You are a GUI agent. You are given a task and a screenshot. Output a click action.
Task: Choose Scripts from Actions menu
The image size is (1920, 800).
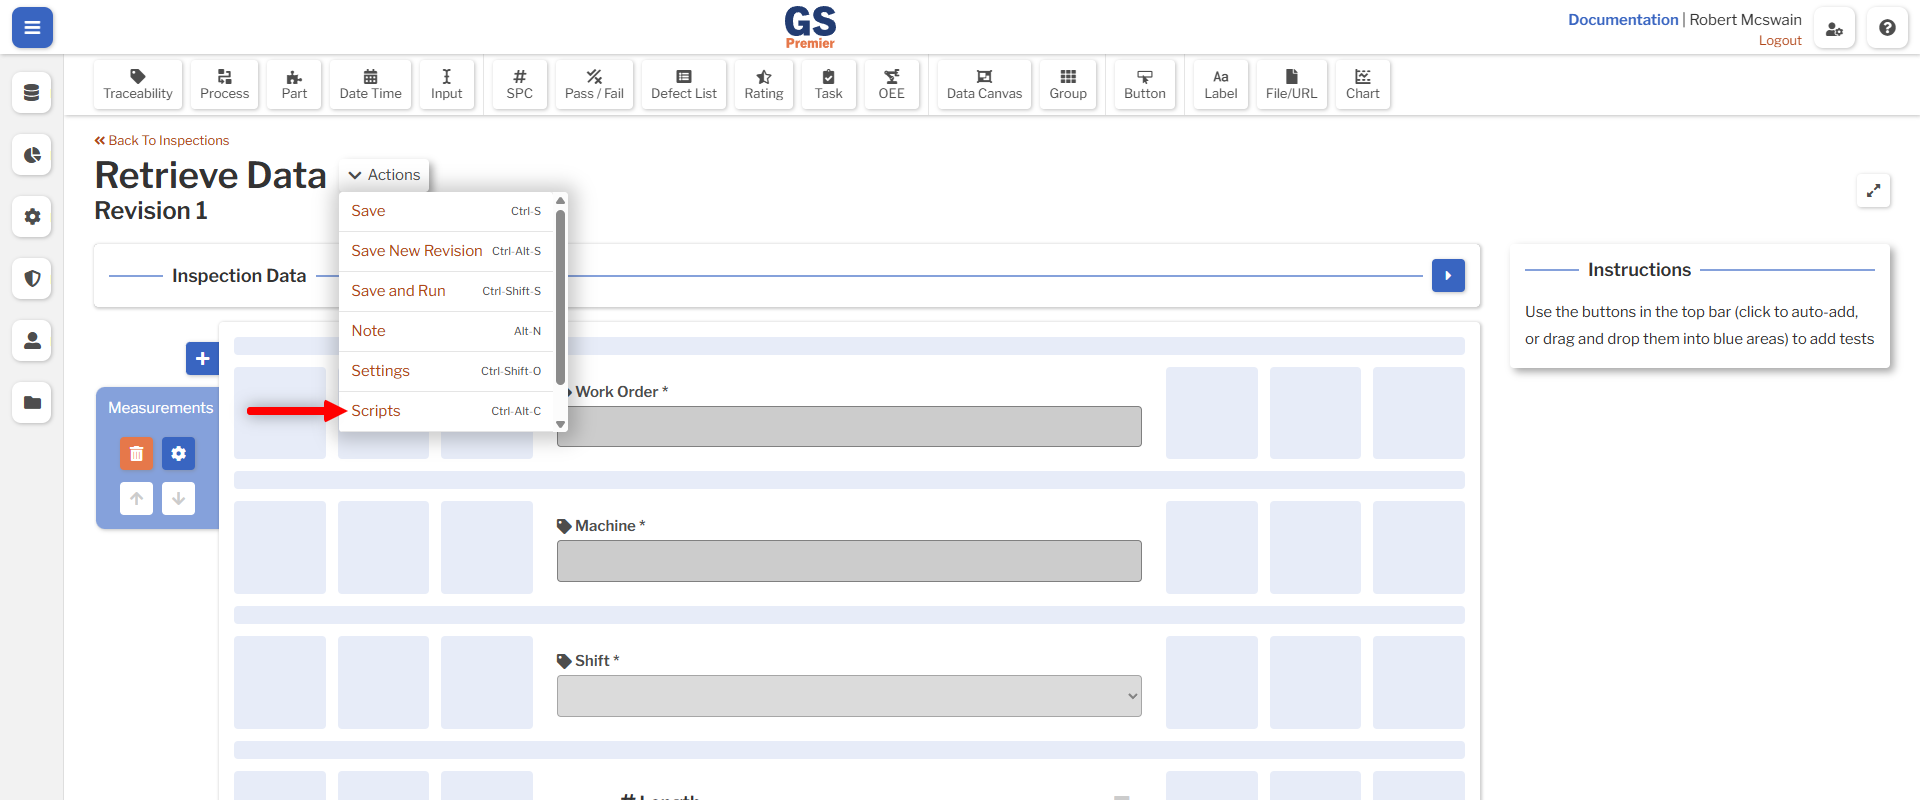pos(446,411)
